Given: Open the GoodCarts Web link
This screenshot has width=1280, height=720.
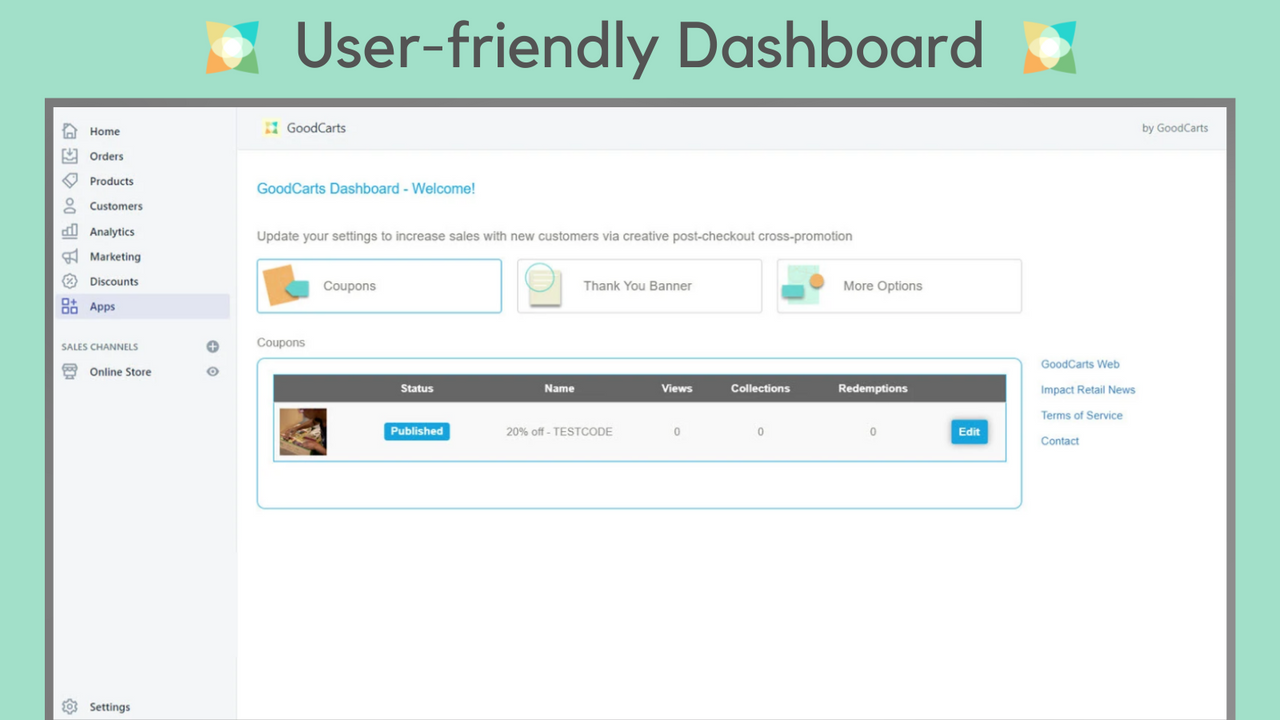Looking at the screenshot, I should point(1080,364).
